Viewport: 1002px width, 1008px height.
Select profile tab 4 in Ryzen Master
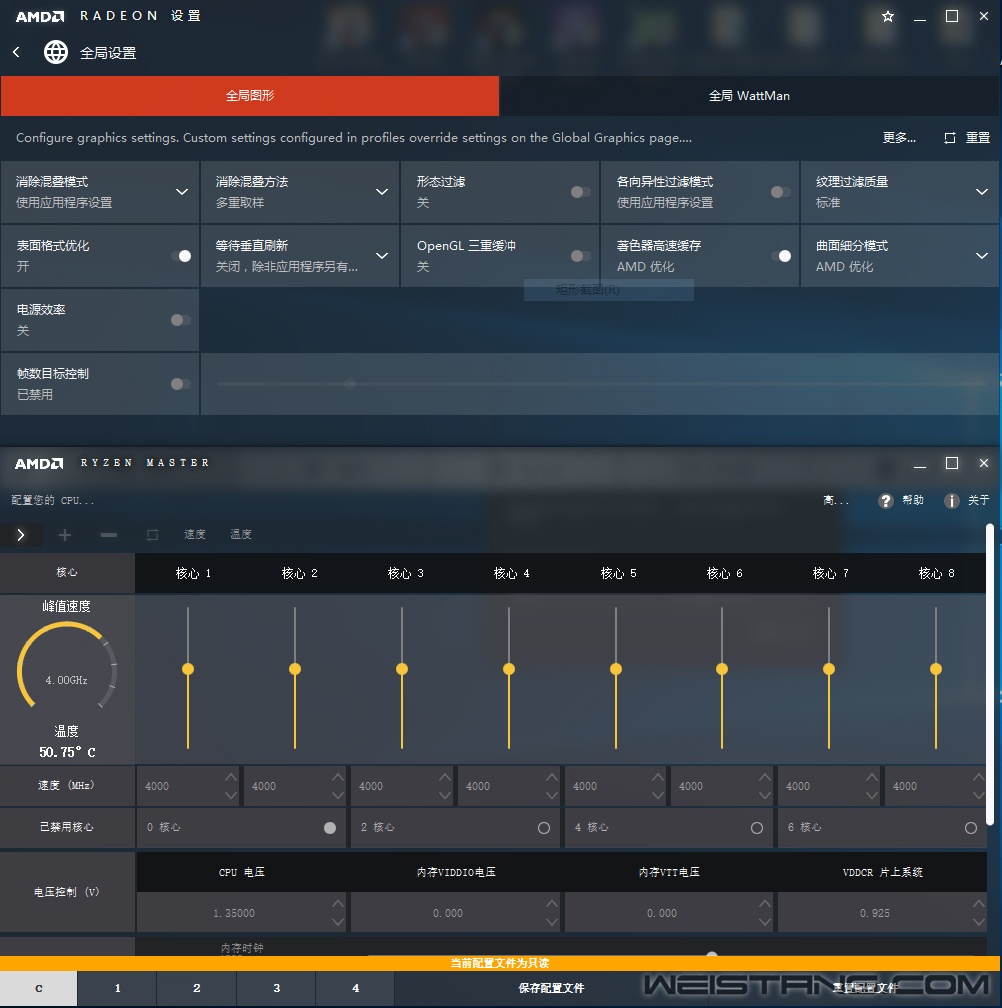pos(355,989)
